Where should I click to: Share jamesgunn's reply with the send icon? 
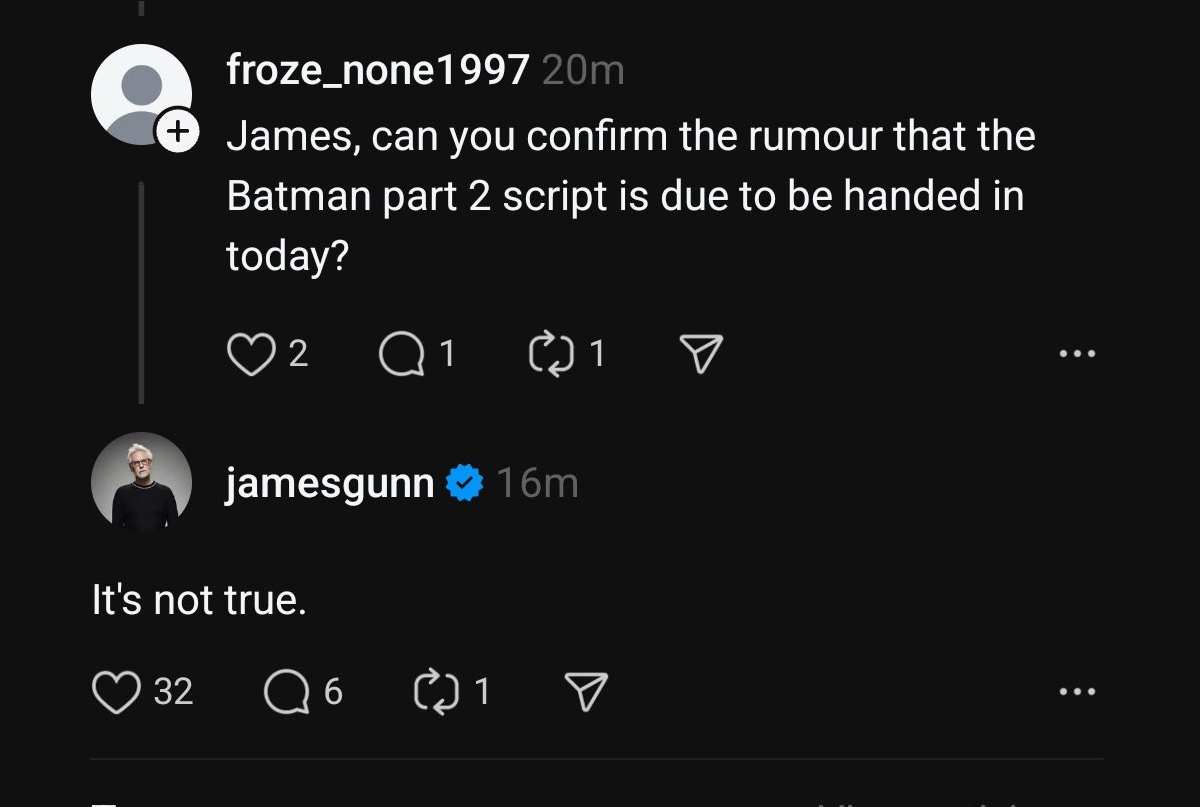coord(586,692)
